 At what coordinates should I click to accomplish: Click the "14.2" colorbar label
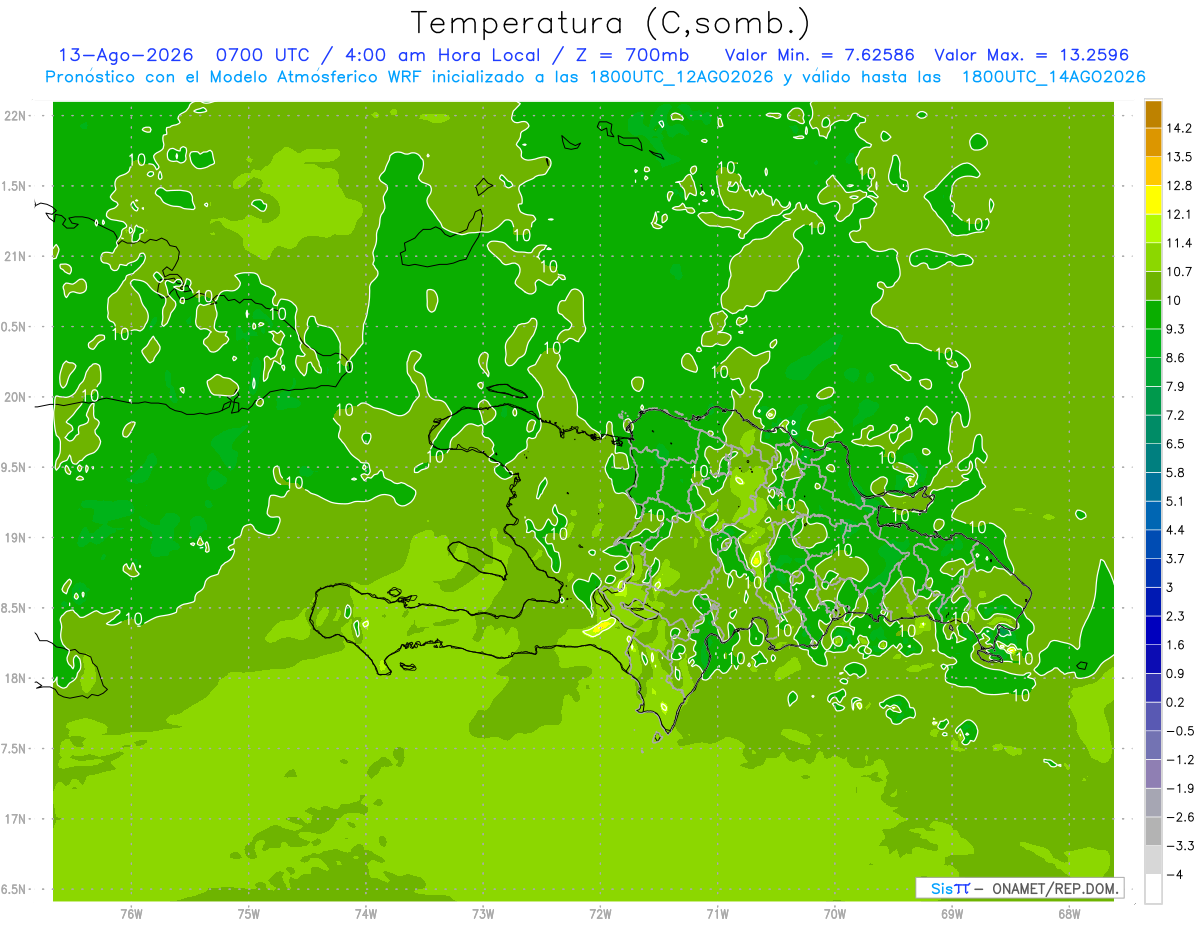[1180, 128]
